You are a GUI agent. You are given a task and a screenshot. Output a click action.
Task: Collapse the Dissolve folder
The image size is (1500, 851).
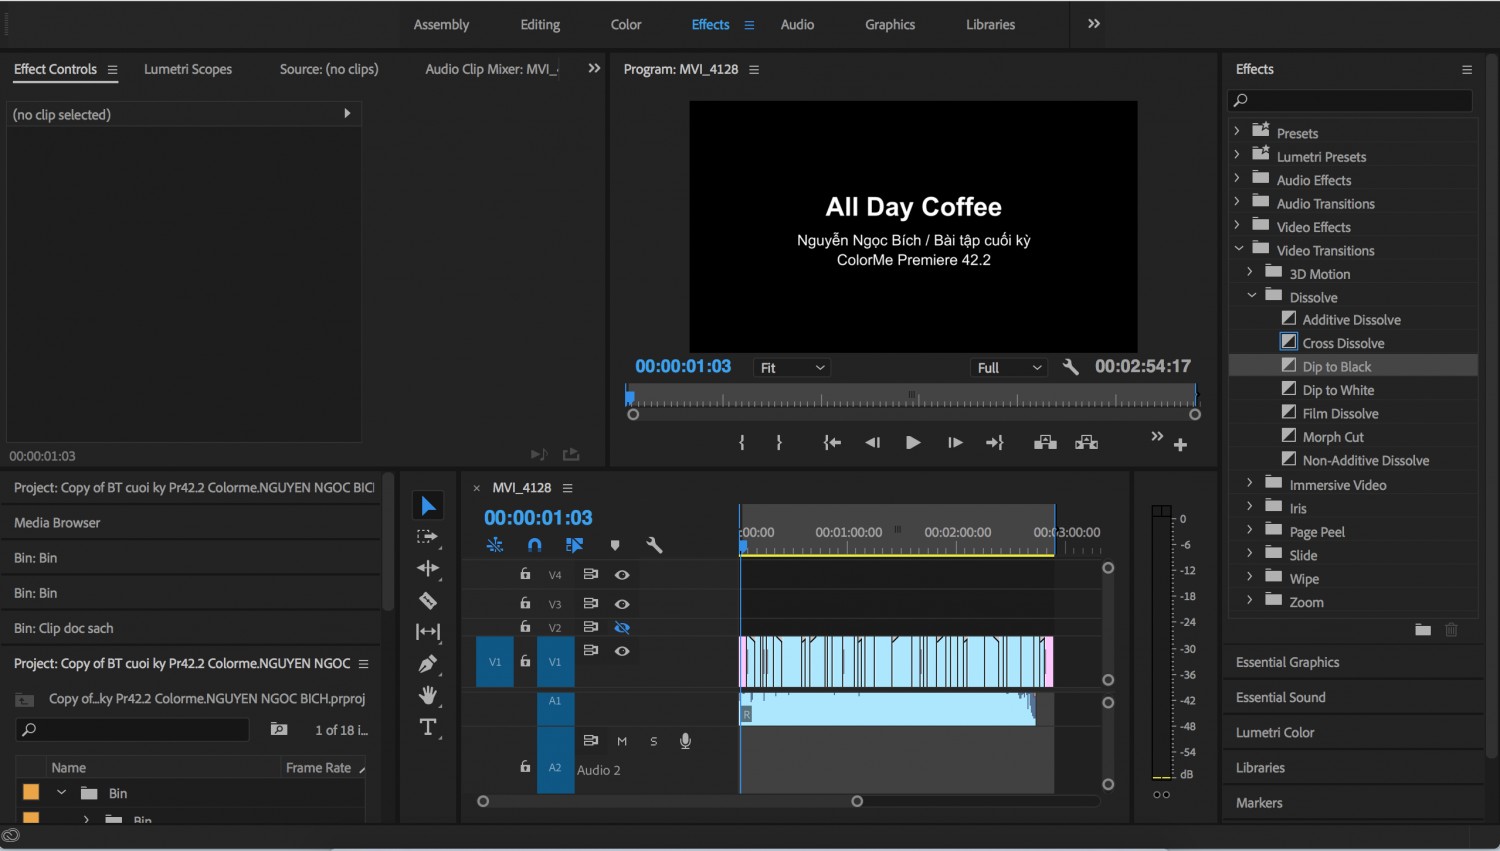click(x=1251, y=296)
